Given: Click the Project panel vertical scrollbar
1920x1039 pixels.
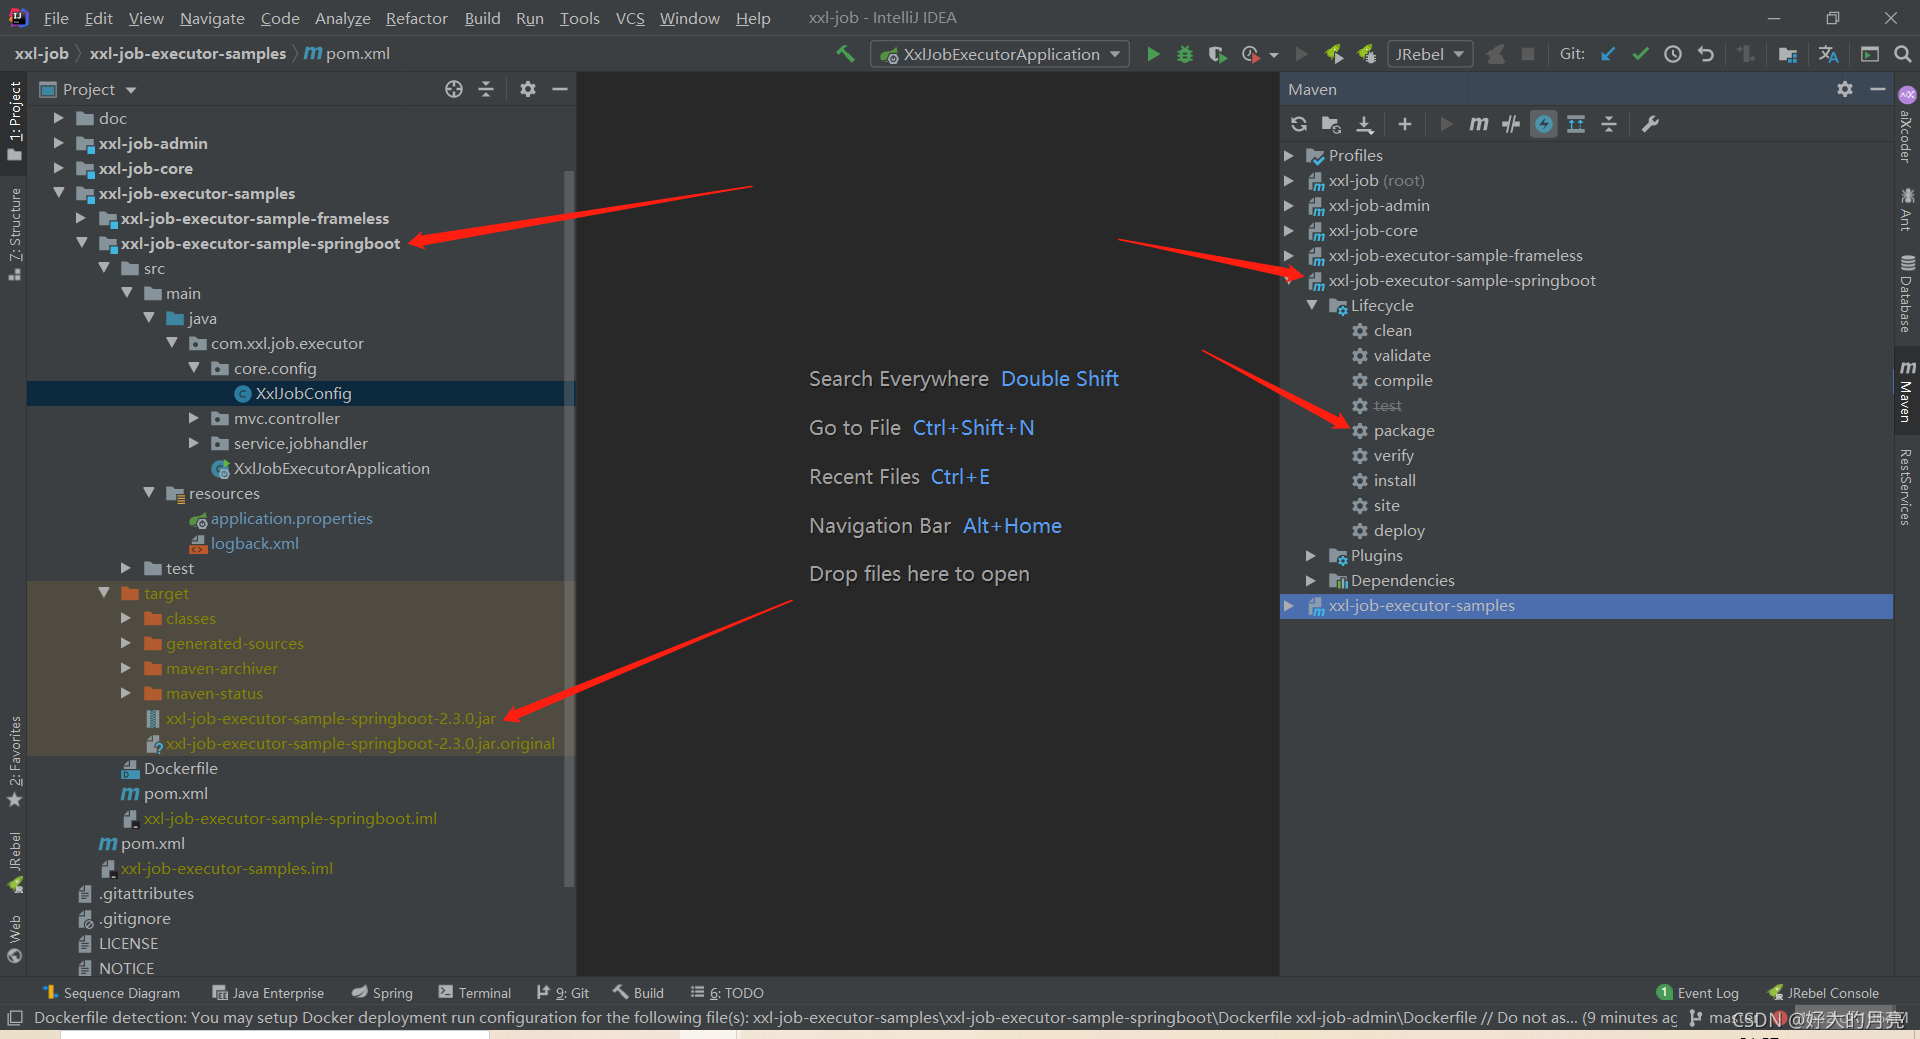Looking at the screenshot, I should 569,530.
